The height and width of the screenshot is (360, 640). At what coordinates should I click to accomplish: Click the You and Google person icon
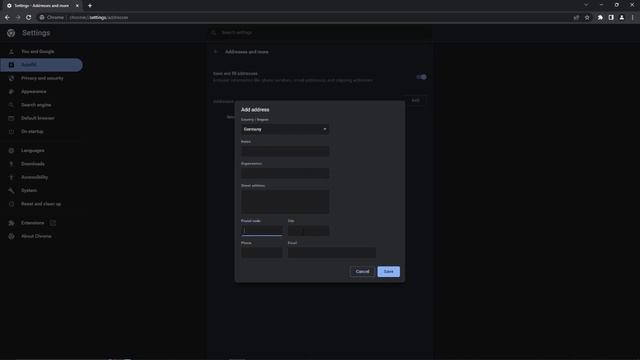11,52
